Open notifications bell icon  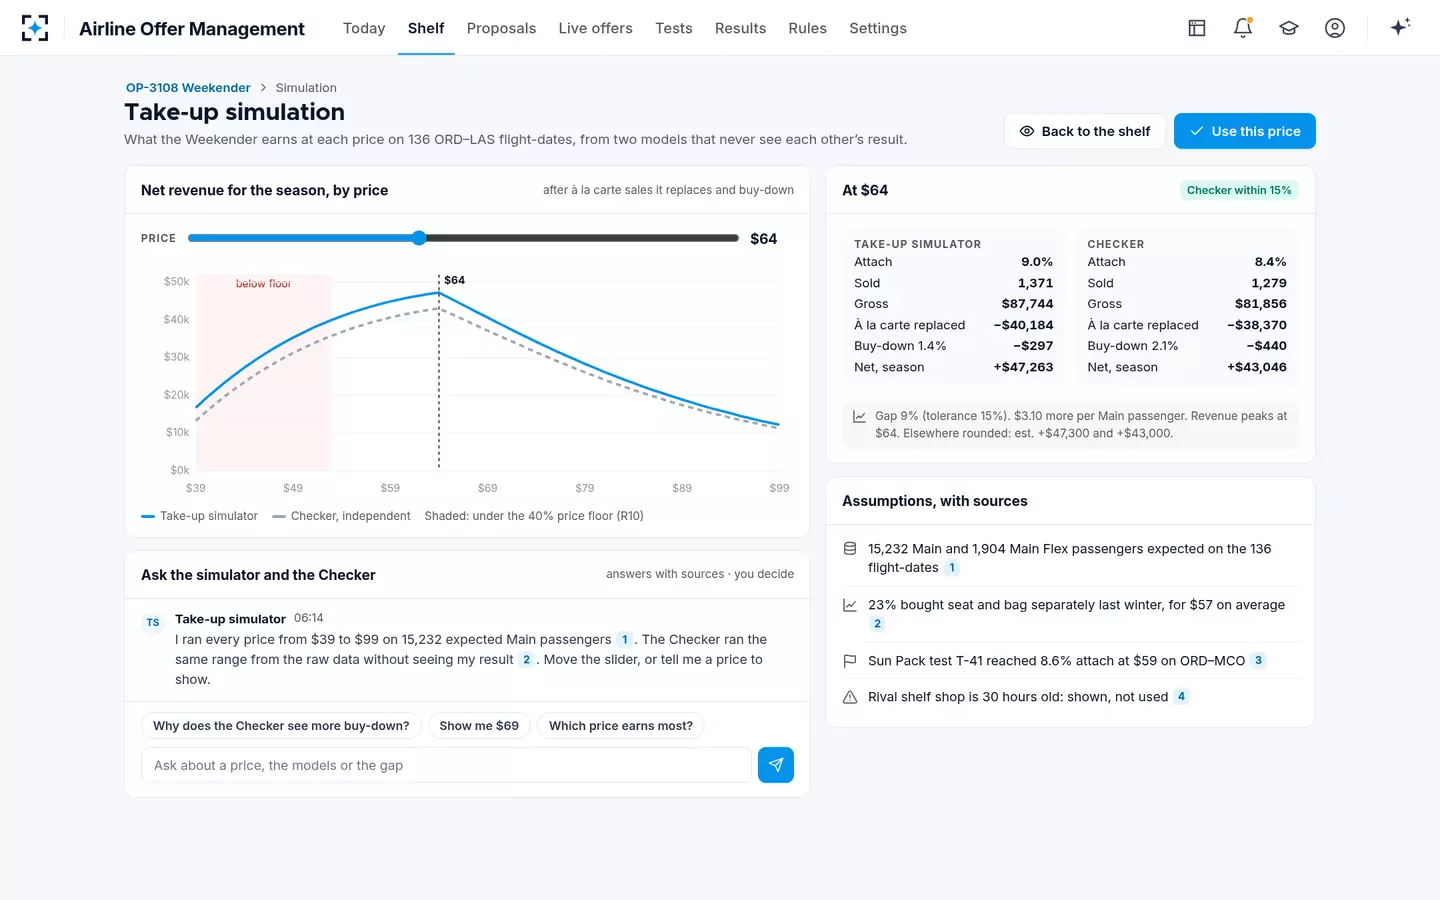coord(1243,28)
